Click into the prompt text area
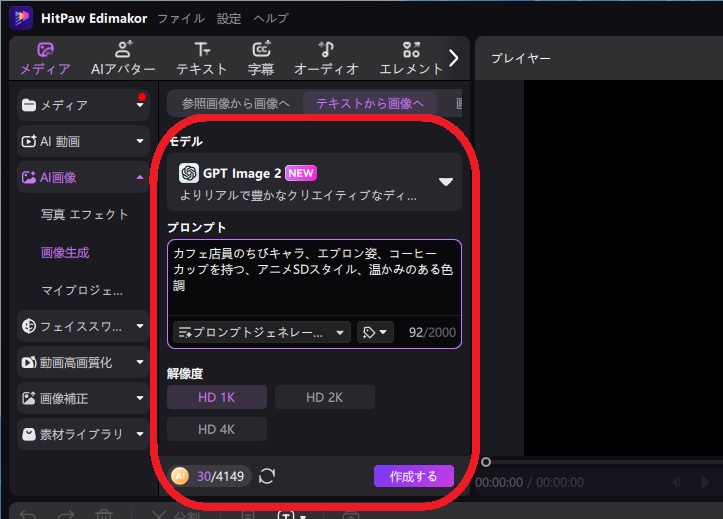 coord(314,277)
